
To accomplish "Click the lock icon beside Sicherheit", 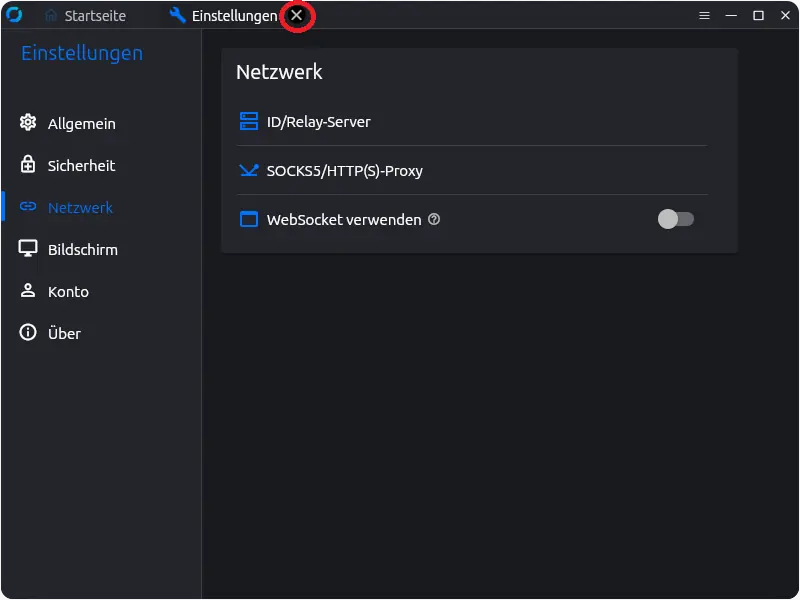I will (x=28, y=165).
